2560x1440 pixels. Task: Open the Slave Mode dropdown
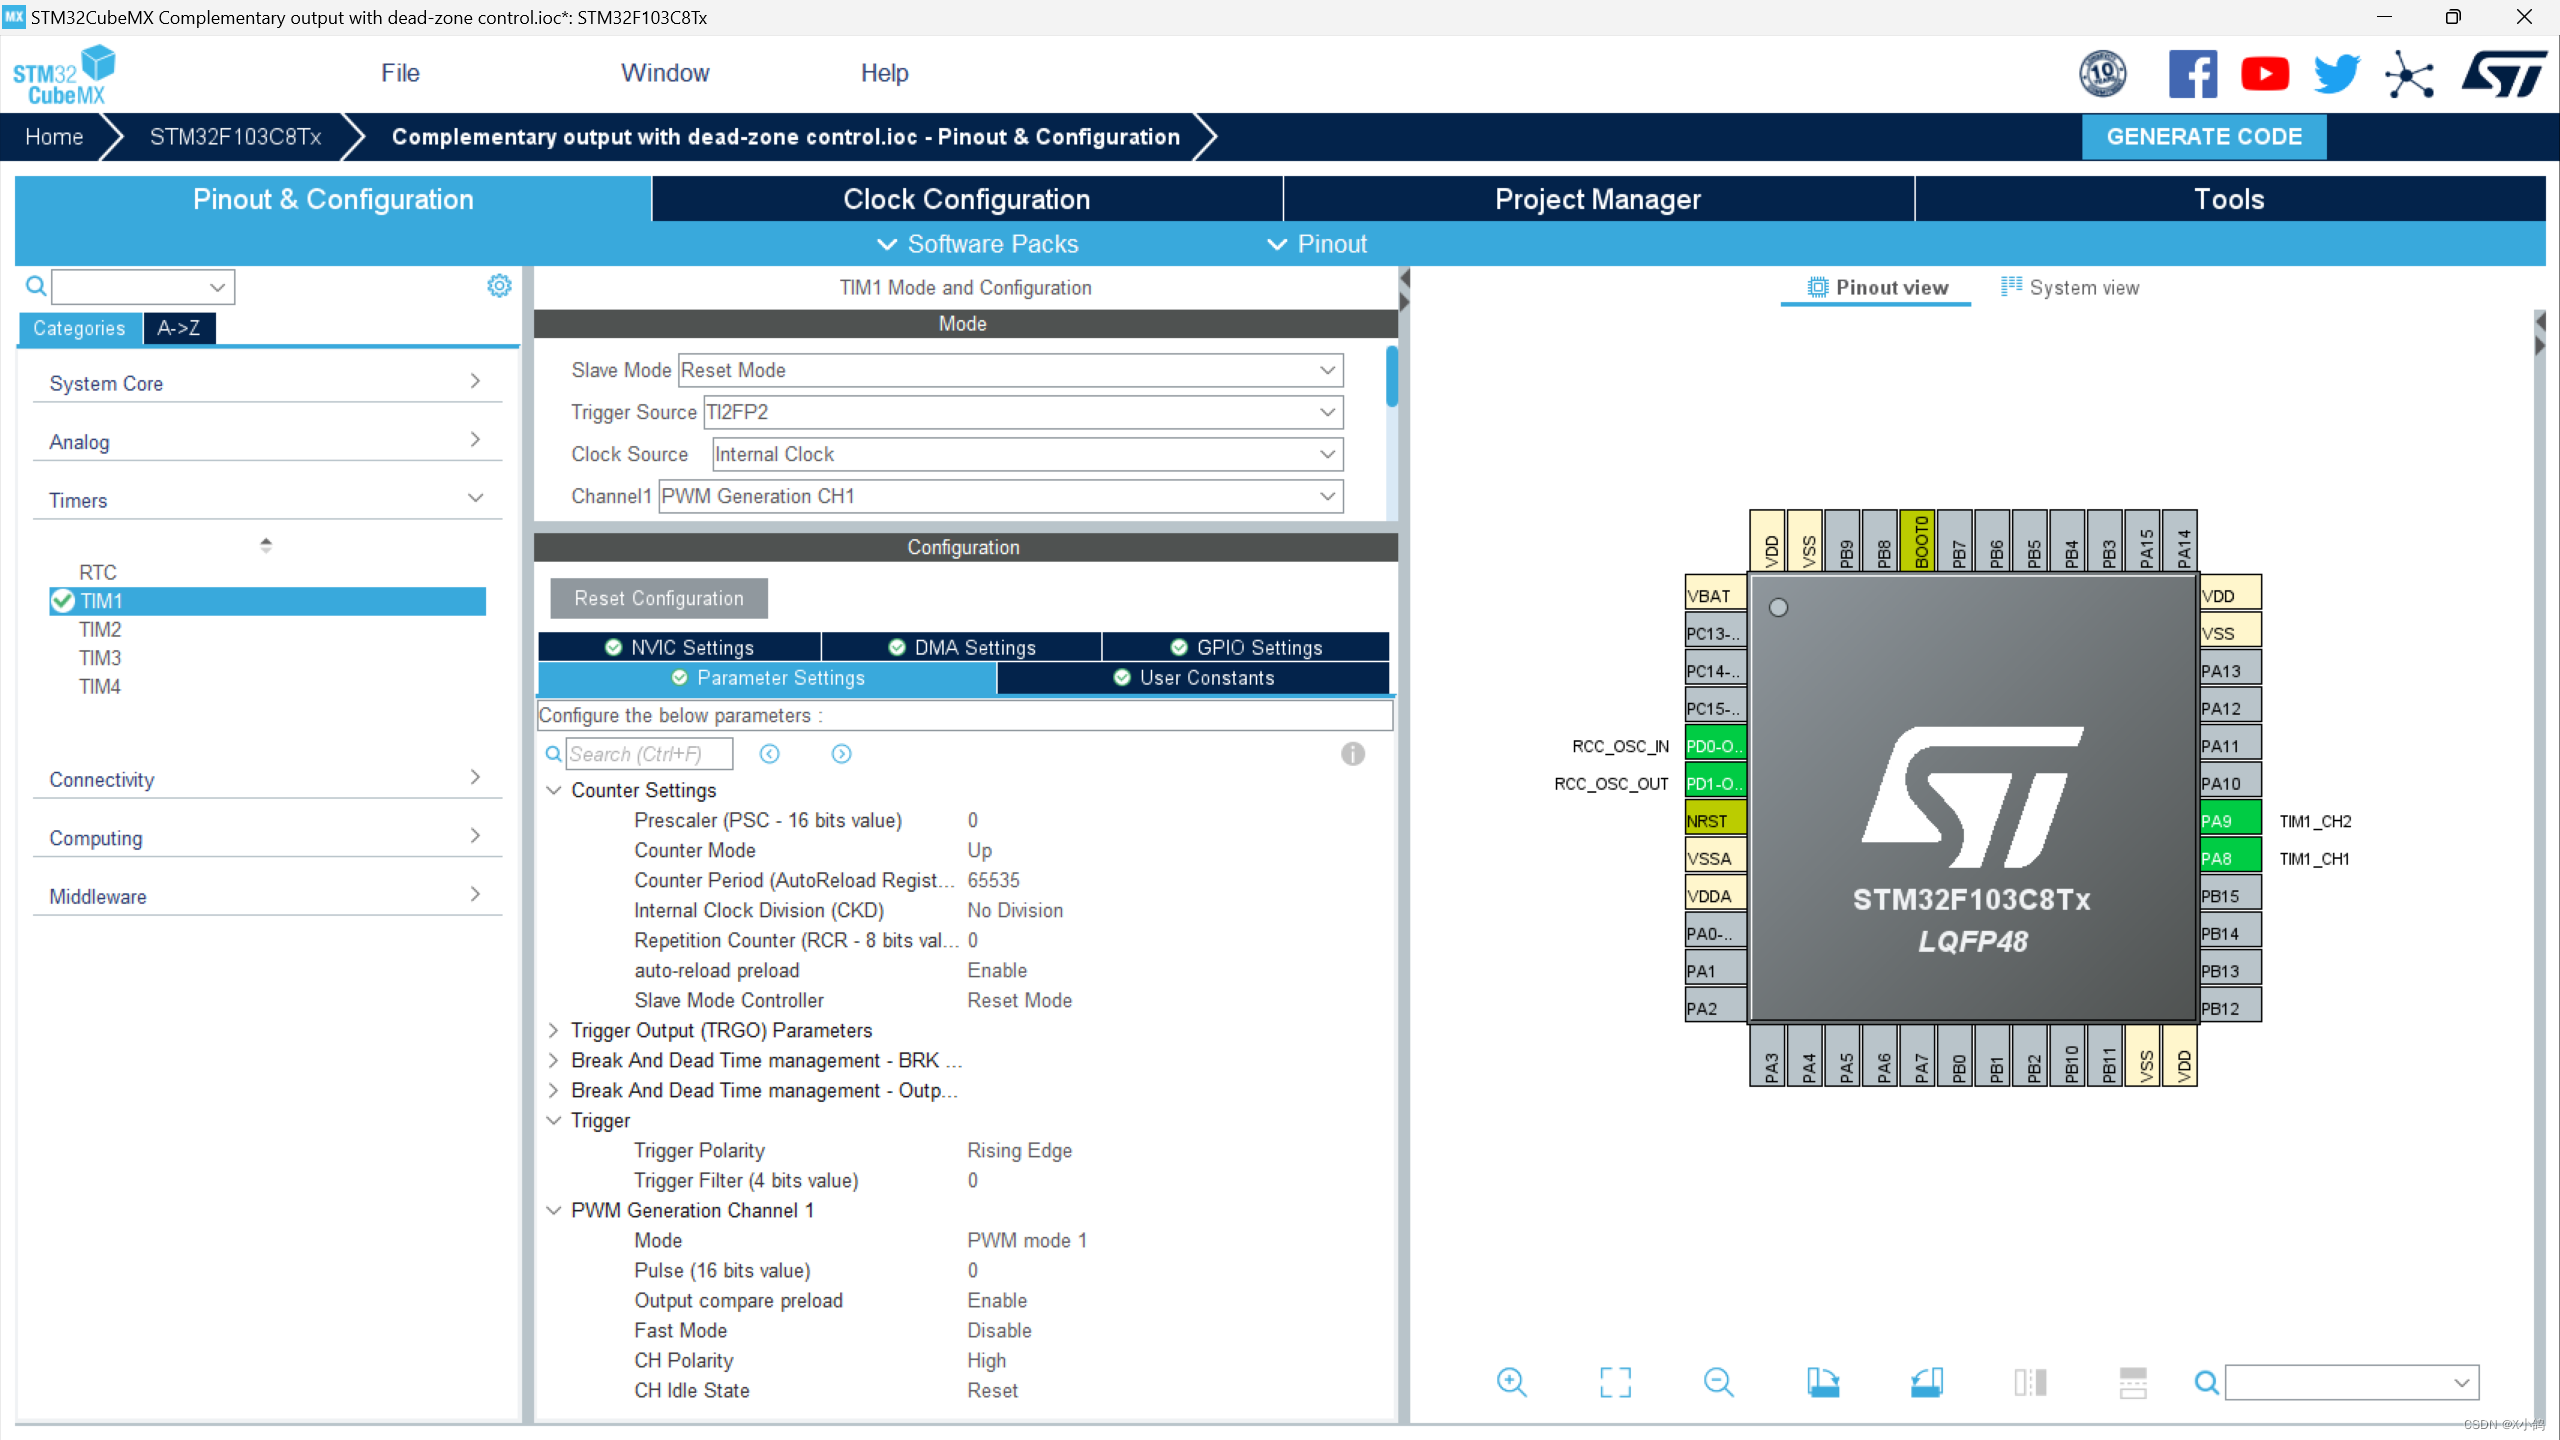click(1010, 370)
